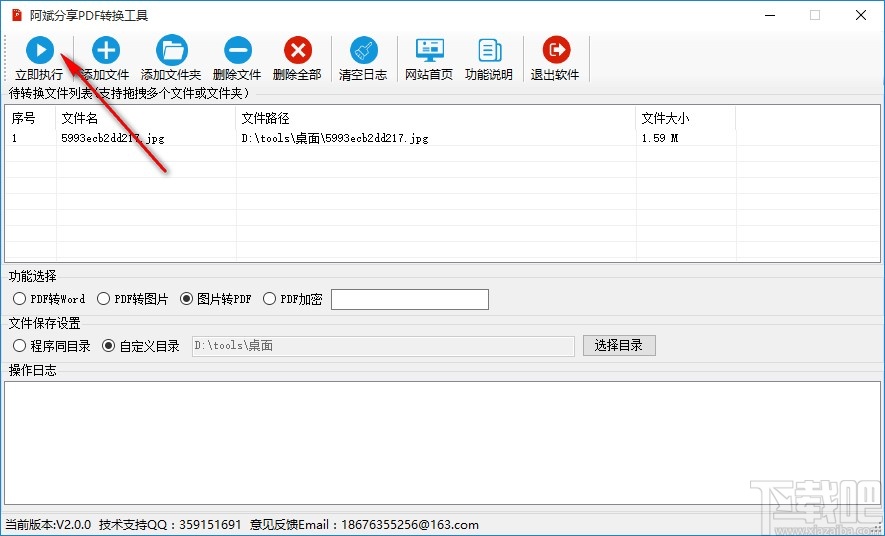Close the 阿斌分享PDF转换工具 window
The height and width of the screenshot is (536, 885).
coord(861,15)
